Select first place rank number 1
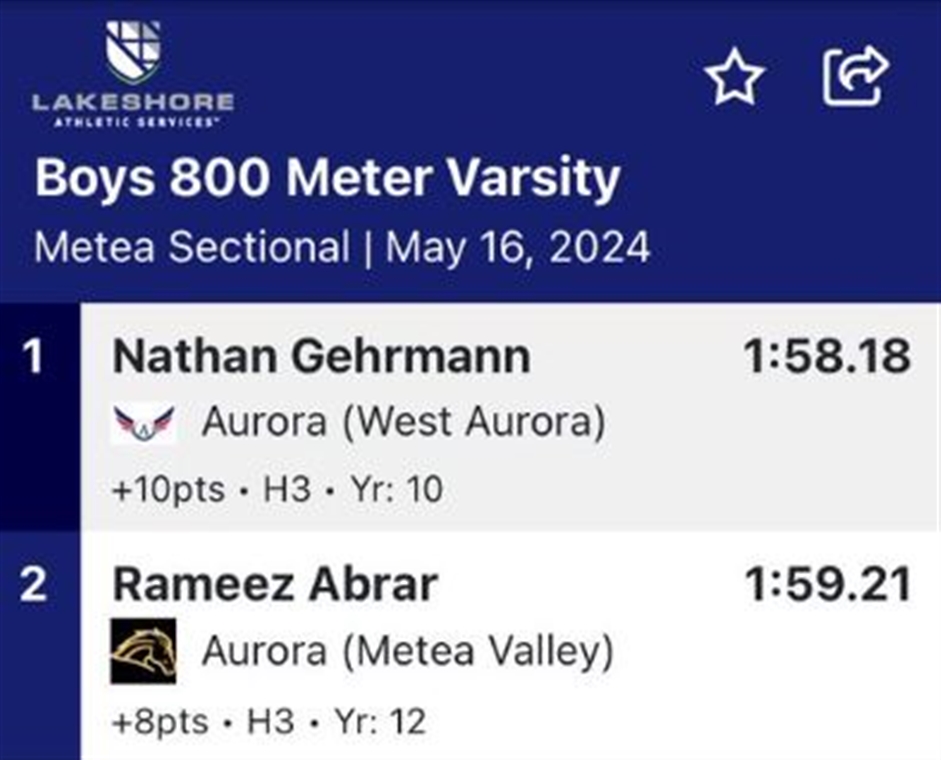The image size is (941, 760). coord(33,356)
